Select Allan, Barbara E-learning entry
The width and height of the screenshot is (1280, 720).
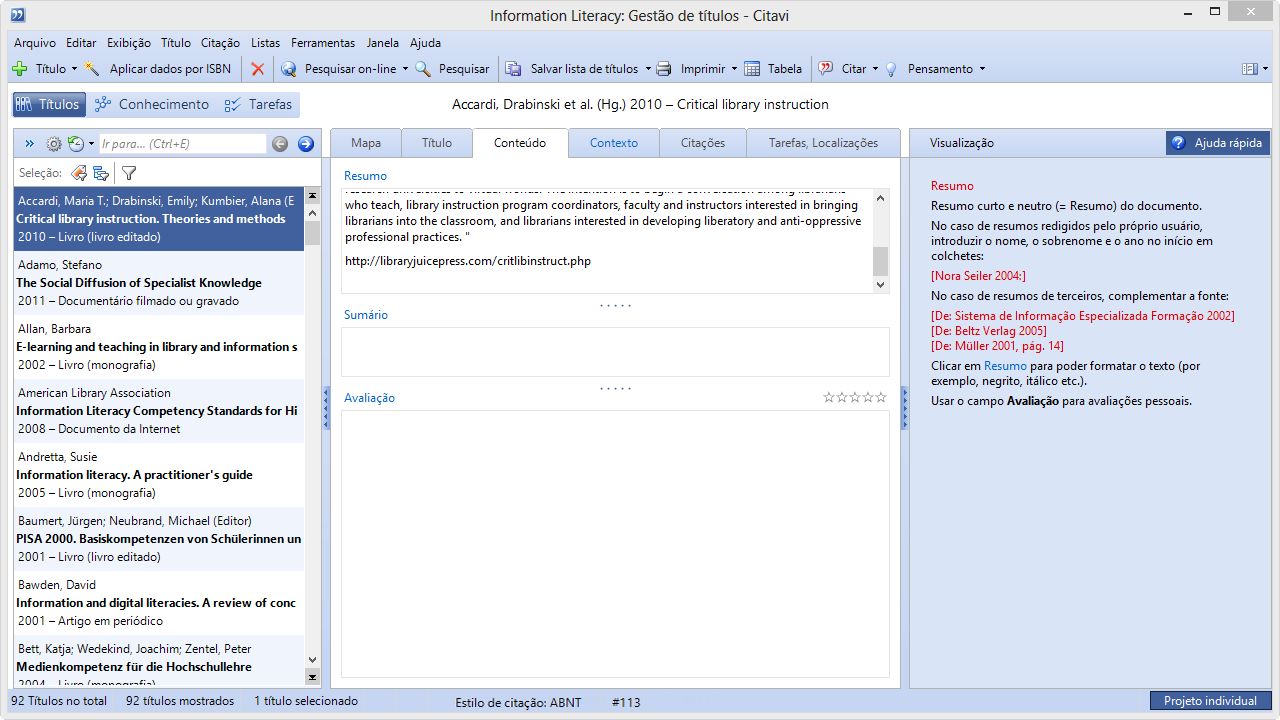(x=159, y=347)
